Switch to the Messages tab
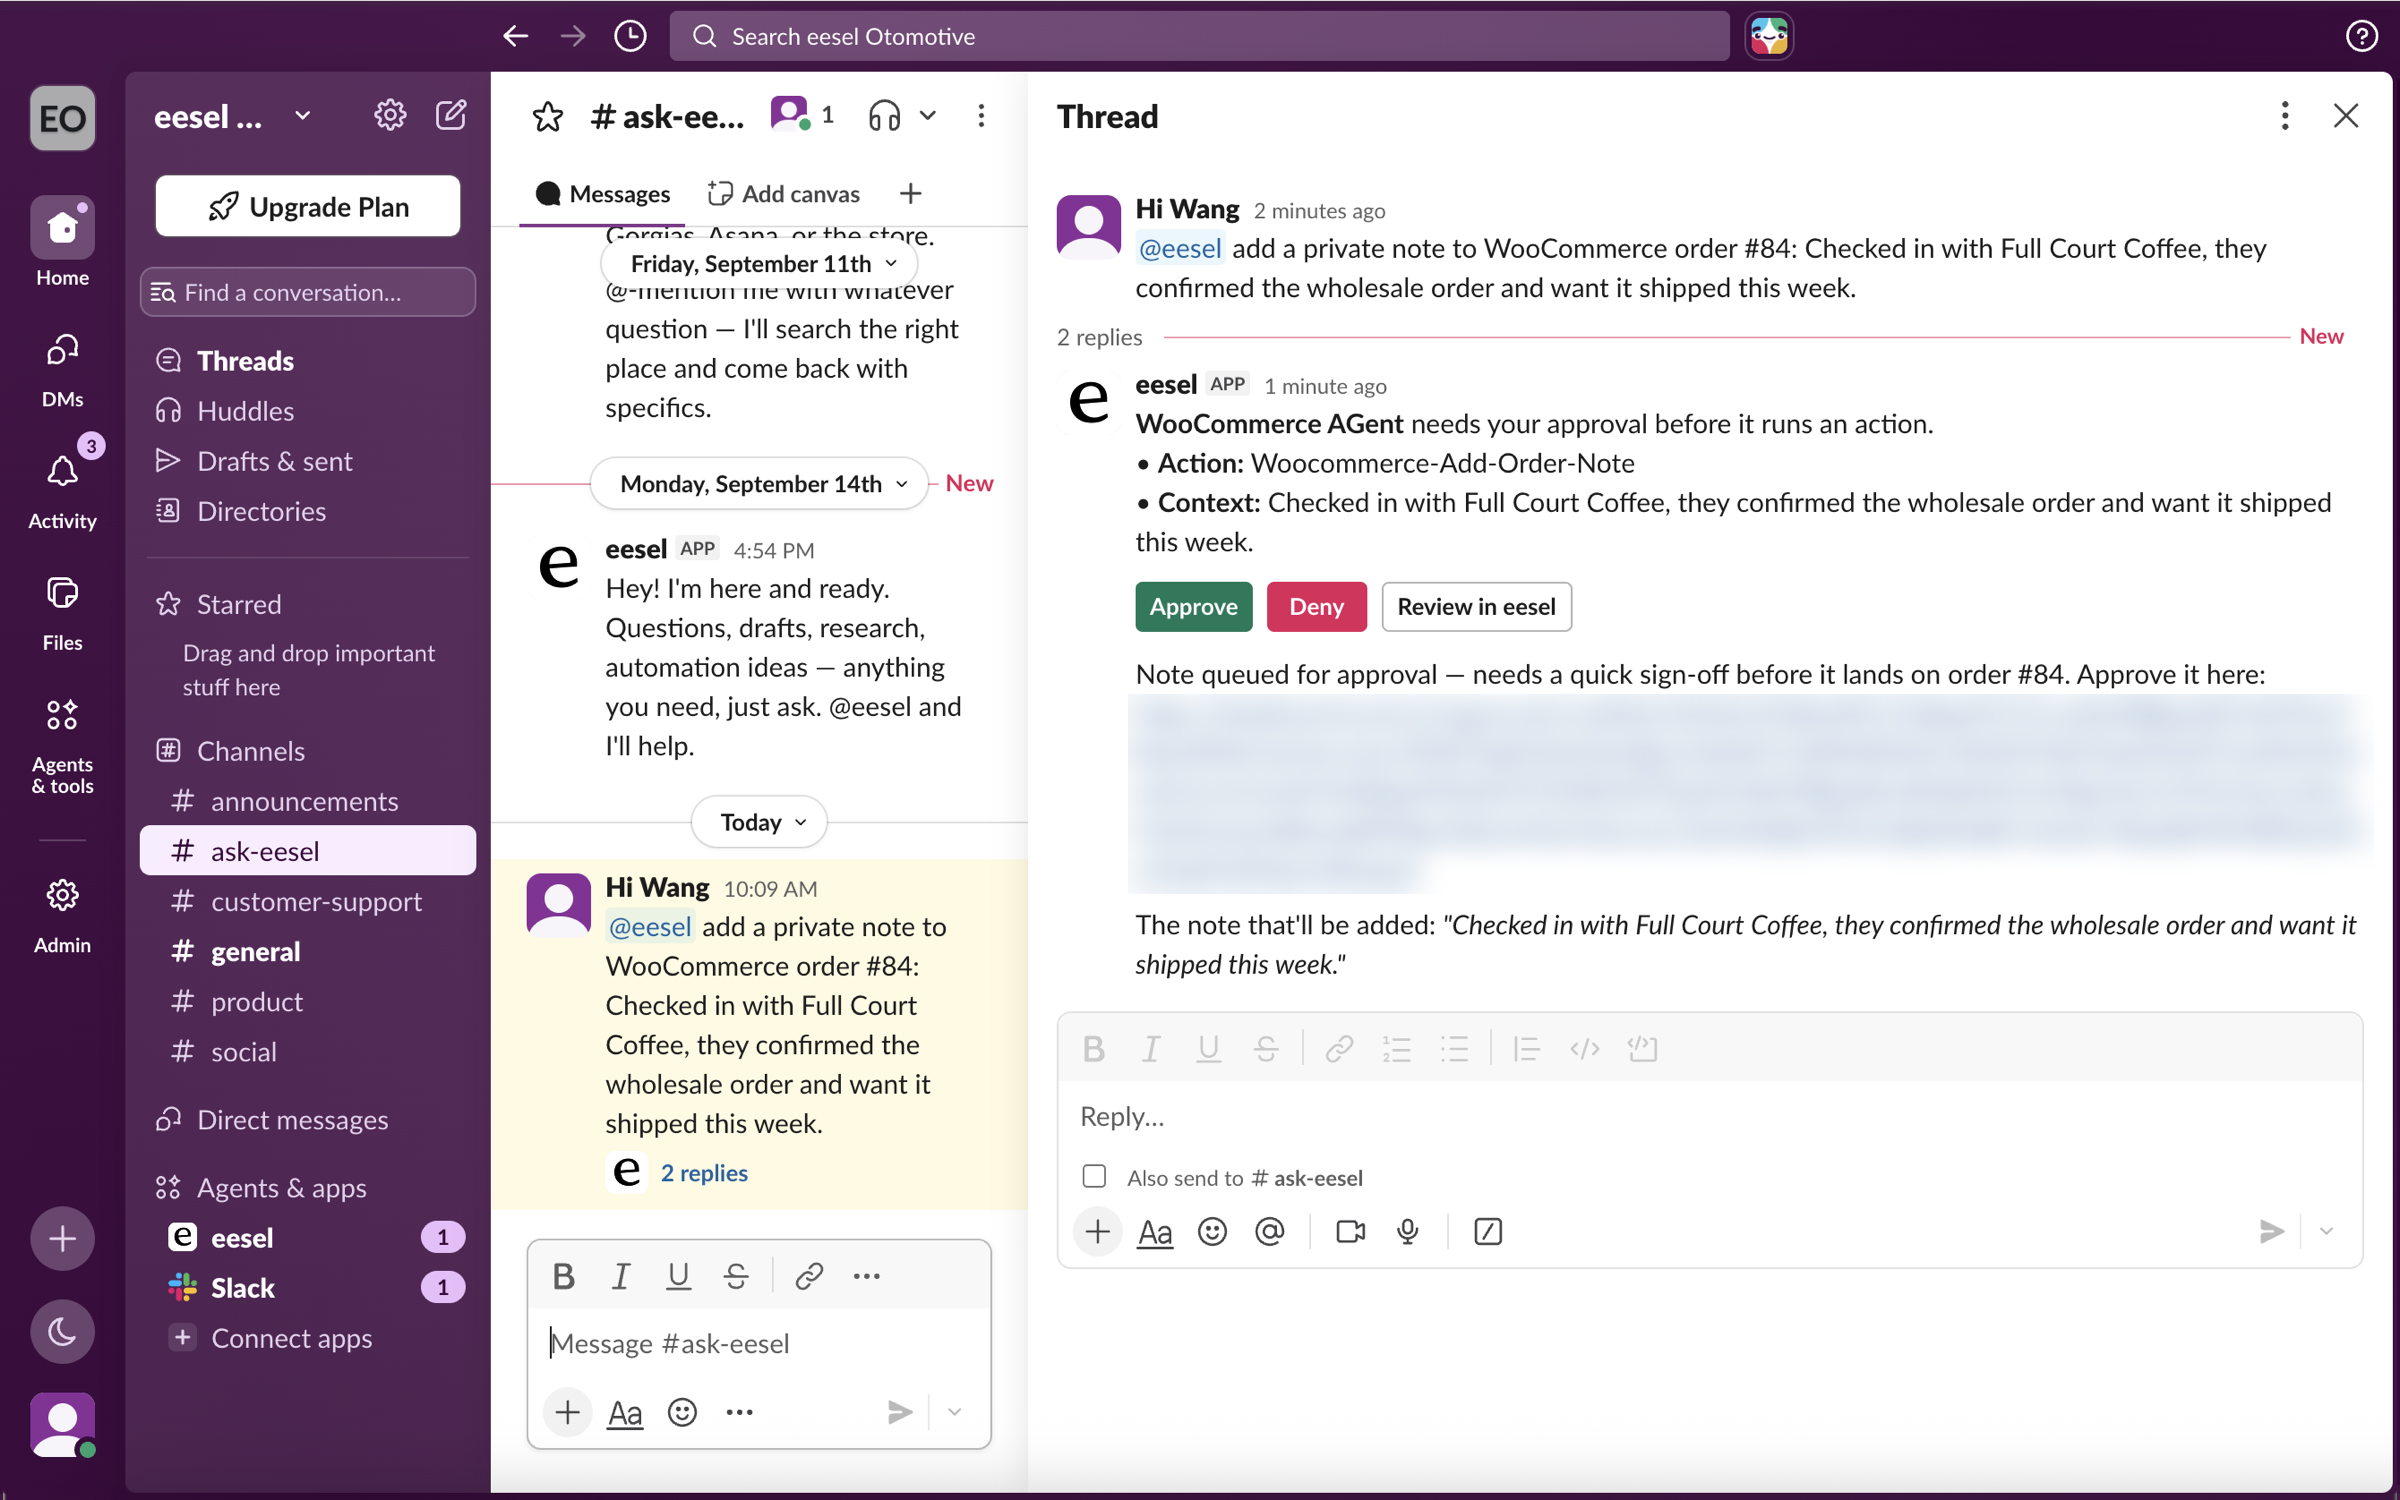Image resolution: width=2400 pixels, height=1500 pixels. 603,193
